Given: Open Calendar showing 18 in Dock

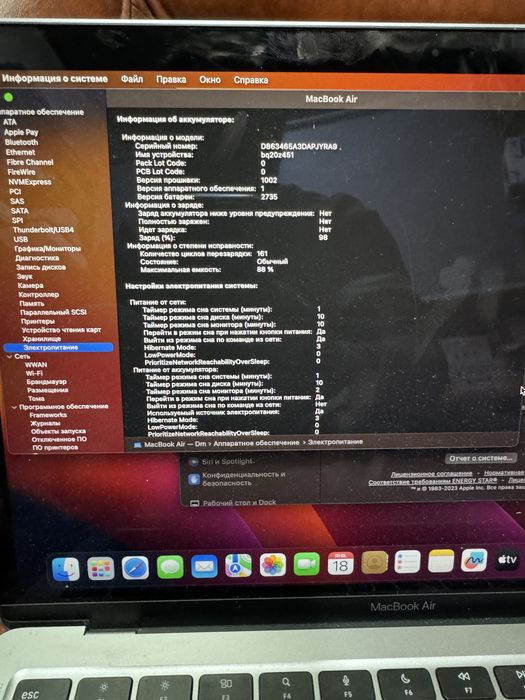Looking at the screenshot, I should point(341,563).
